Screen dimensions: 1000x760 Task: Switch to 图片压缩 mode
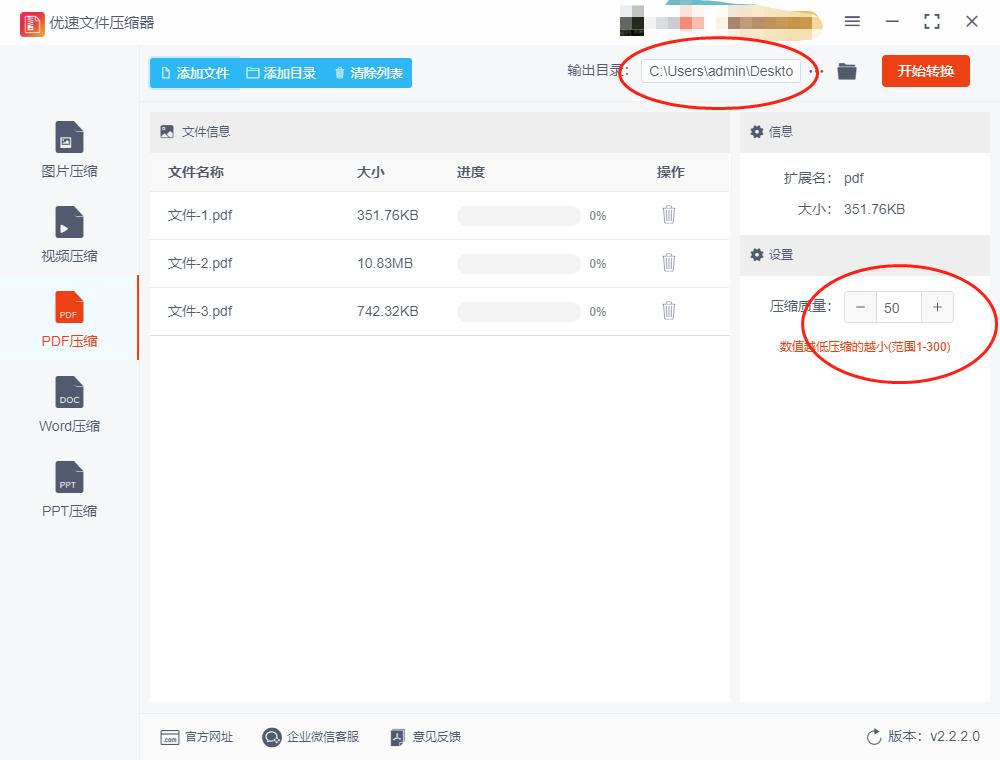click(x=67, y=148)
